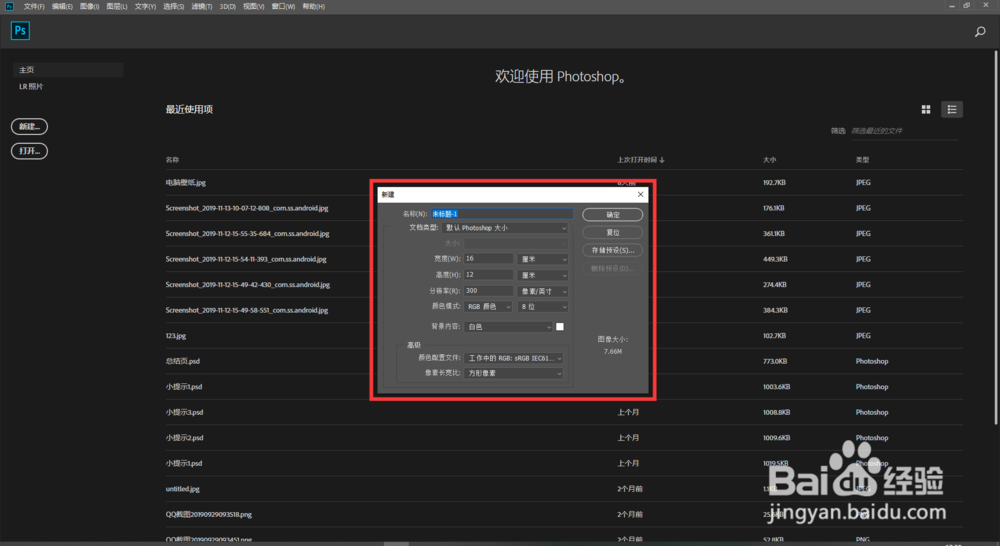Click the 名称 column header
The width and height of the screenshot is (1000, 546).
[x=172, y=160]
